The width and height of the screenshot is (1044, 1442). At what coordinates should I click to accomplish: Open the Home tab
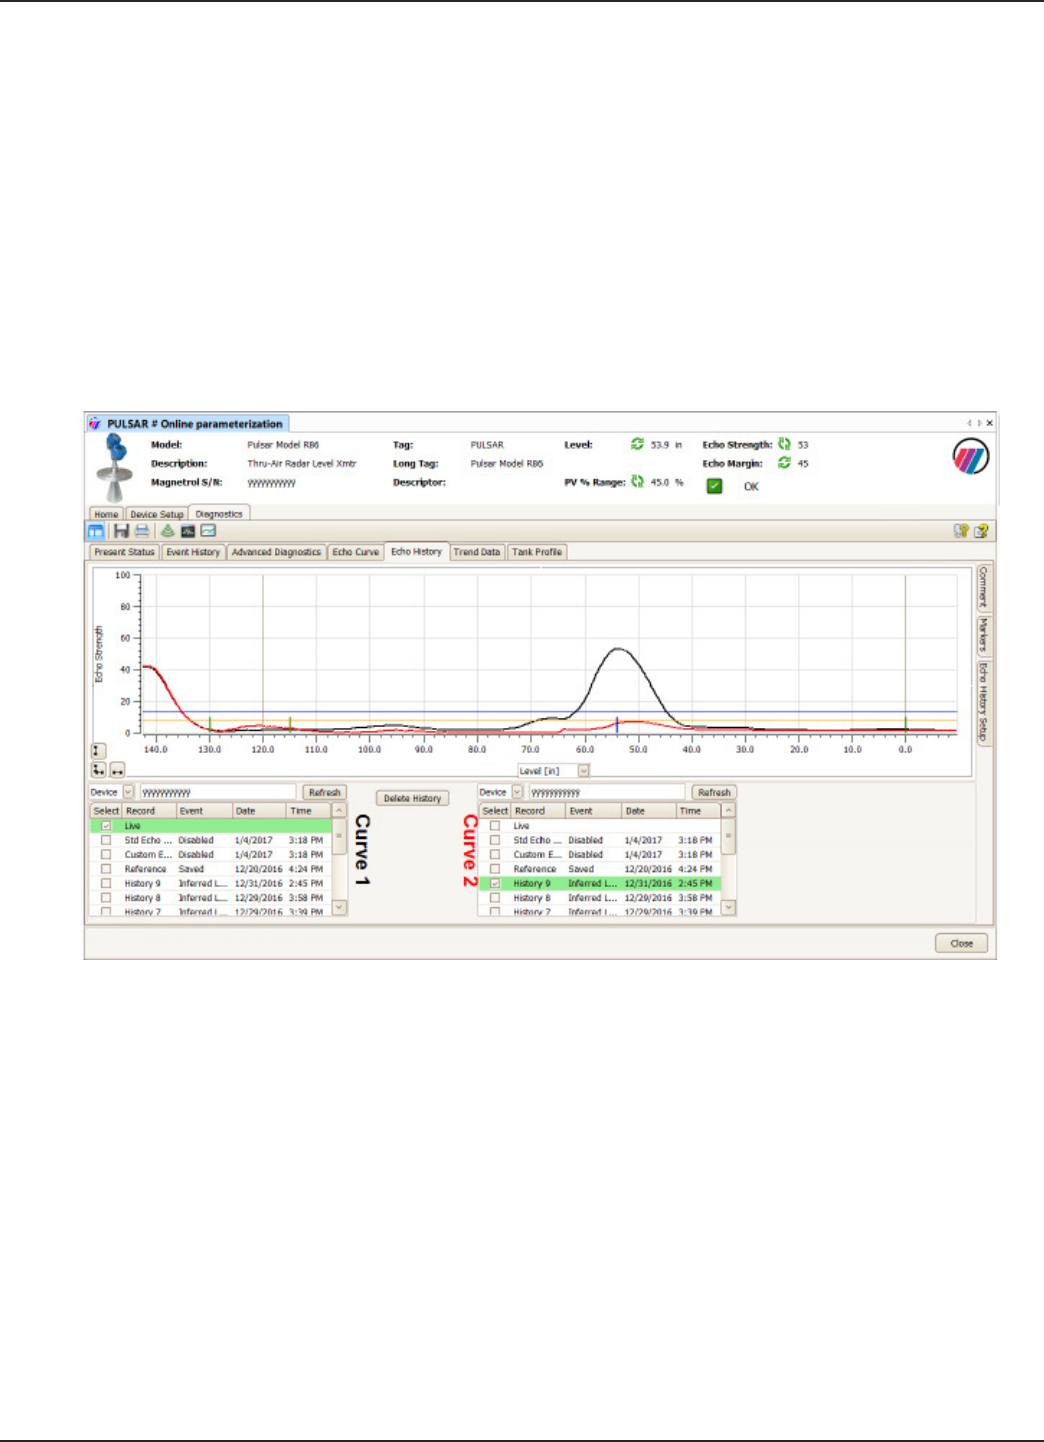click(x=106, y=514)
